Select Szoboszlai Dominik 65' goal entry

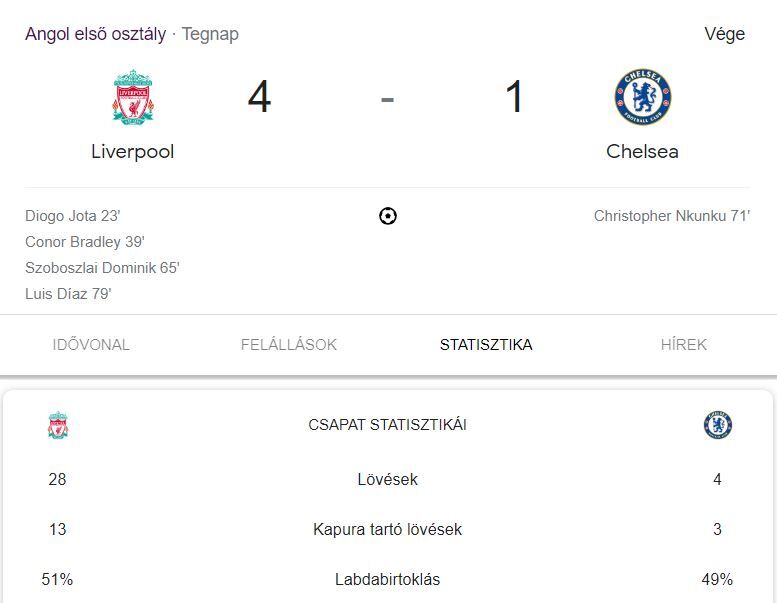102,268
